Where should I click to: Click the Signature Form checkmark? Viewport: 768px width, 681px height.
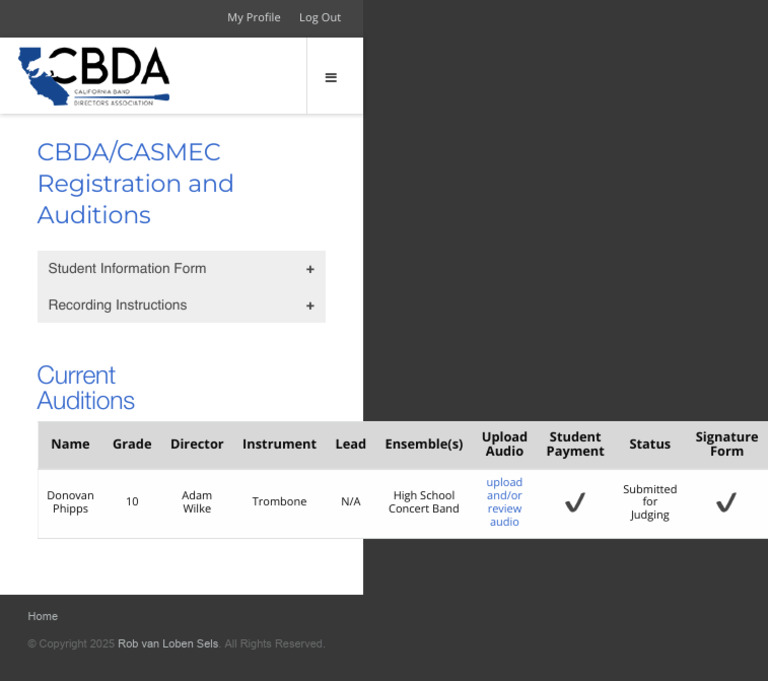pos(726,502)
